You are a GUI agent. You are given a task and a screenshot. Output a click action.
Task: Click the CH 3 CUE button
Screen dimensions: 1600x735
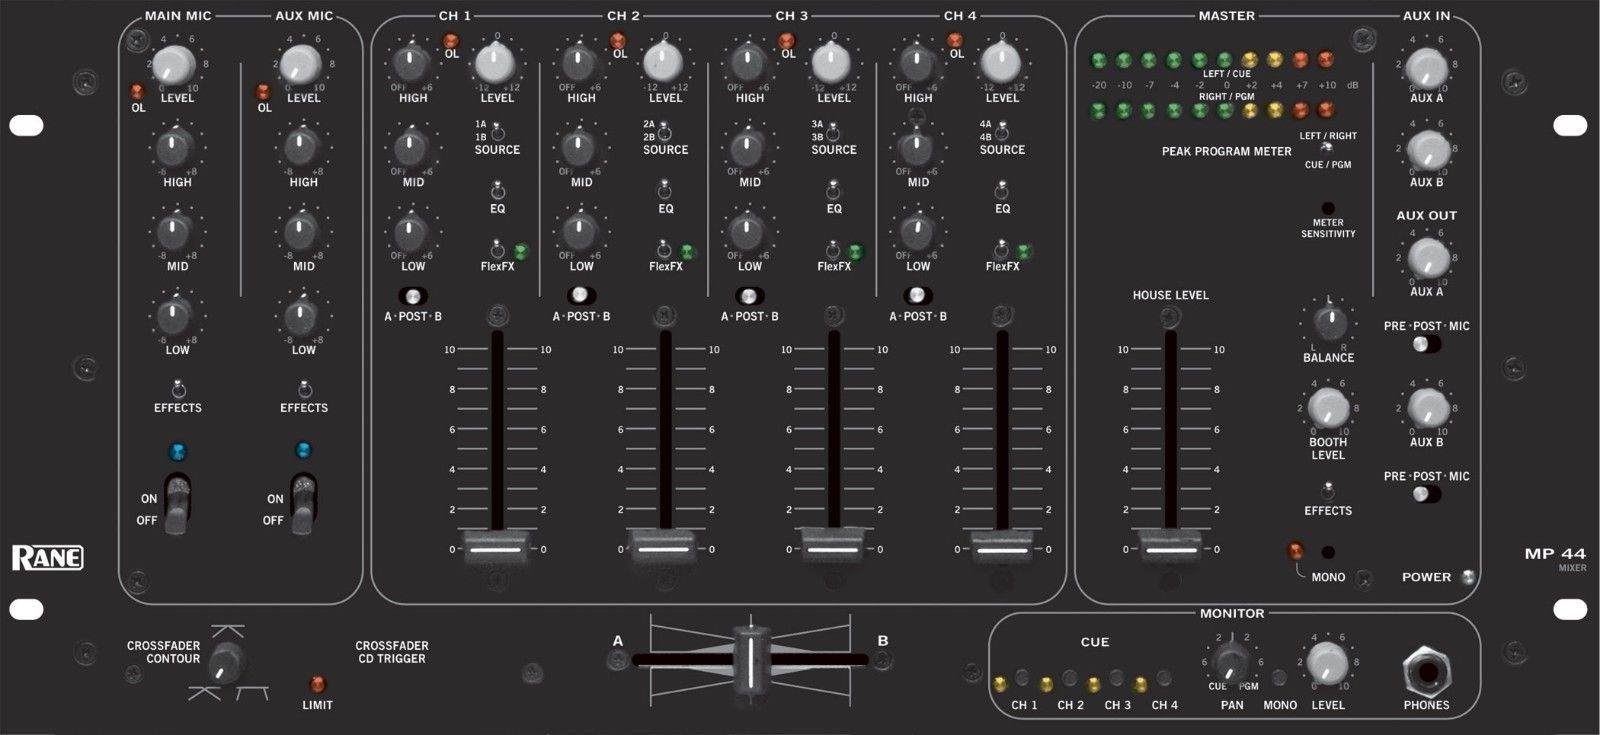pos(1117,679)
